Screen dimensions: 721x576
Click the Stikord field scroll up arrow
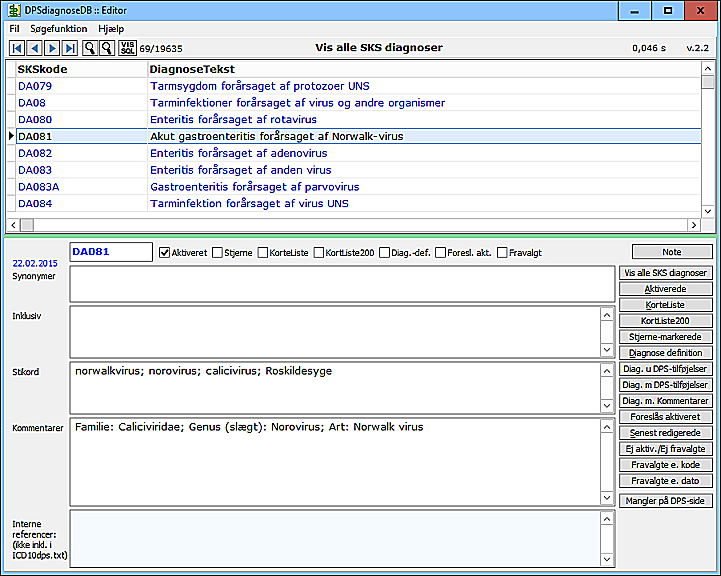click(607, 371)
